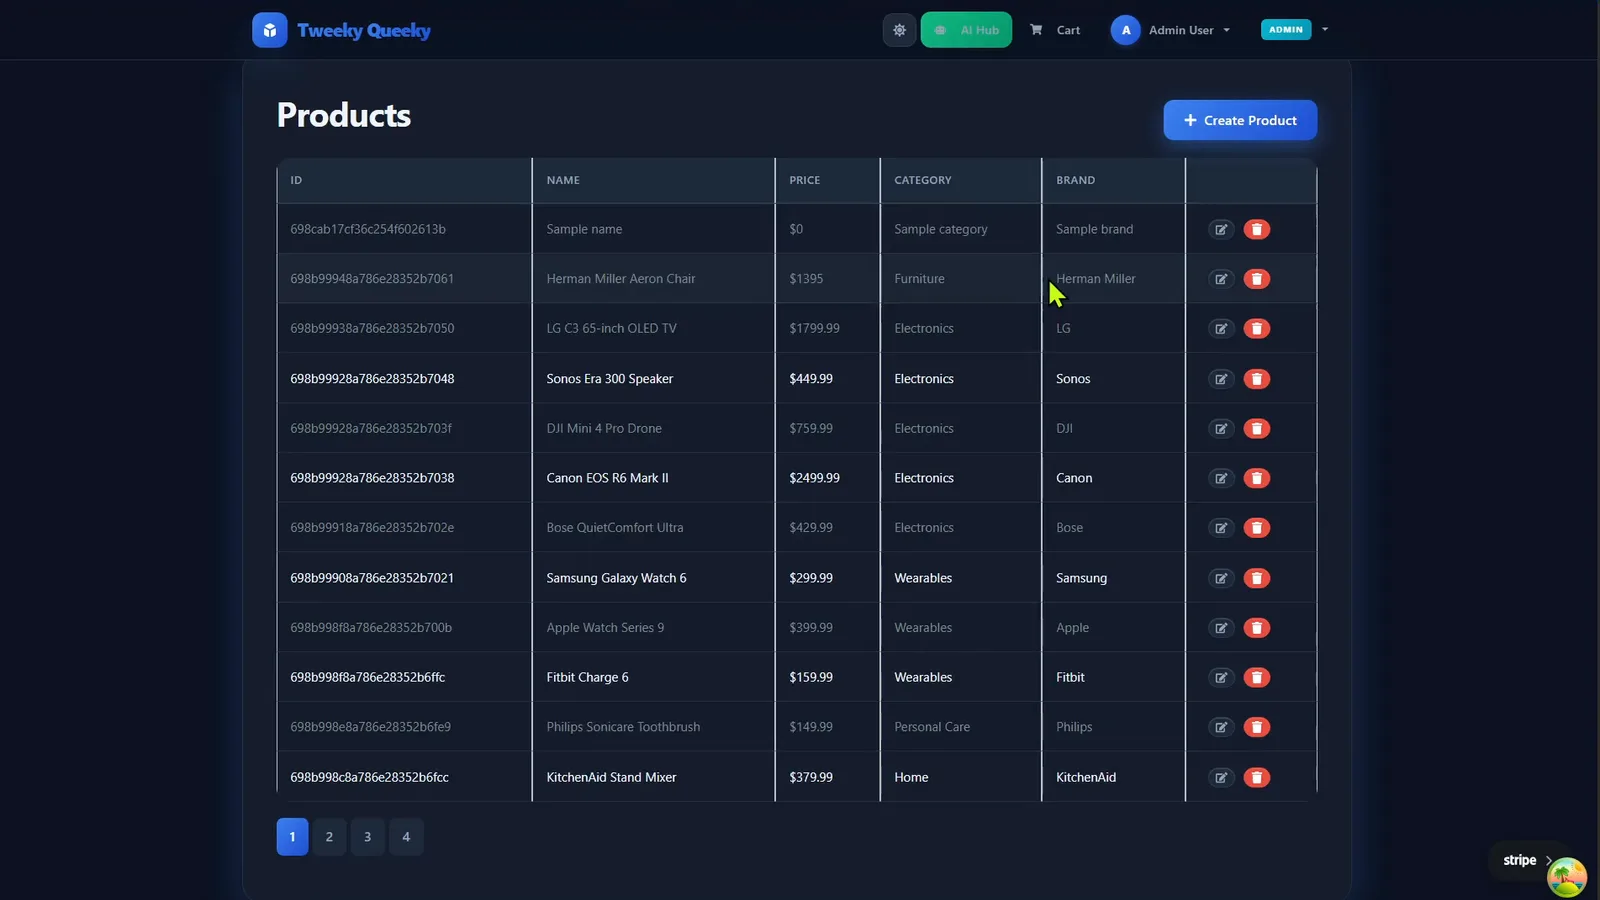Toggle the theme switch sun icon

[x=899, y=30]
